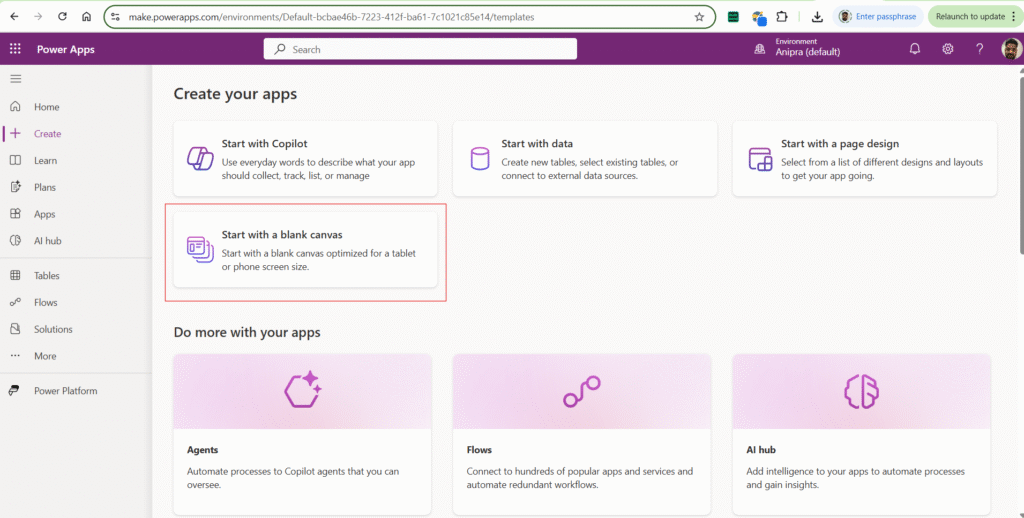Open the help question mark icon
Image resolution: width=1024 pixels, height=518 pixels.
point(980,49)
